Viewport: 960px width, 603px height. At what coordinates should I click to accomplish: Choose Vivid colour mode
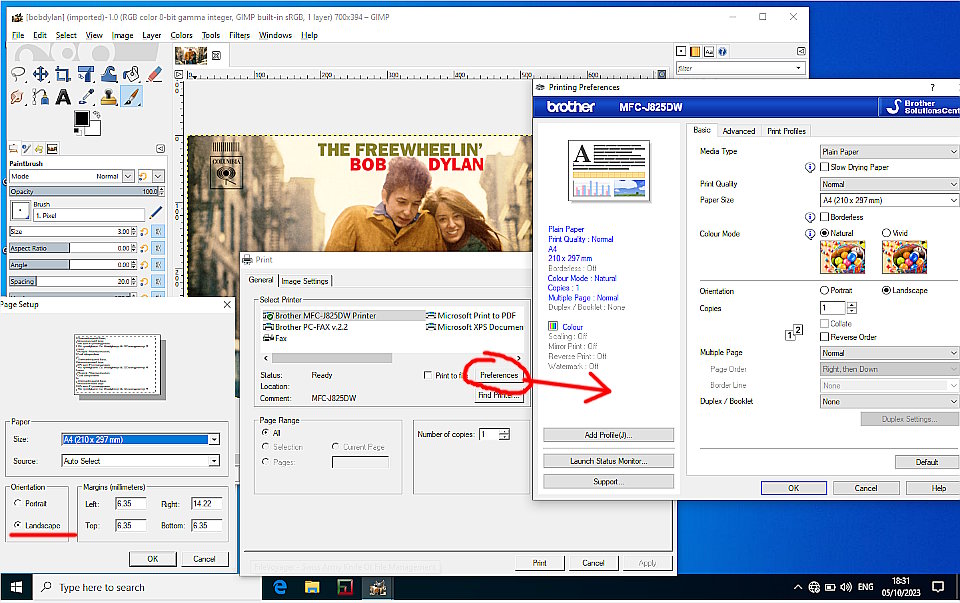(x=887, y=233)
